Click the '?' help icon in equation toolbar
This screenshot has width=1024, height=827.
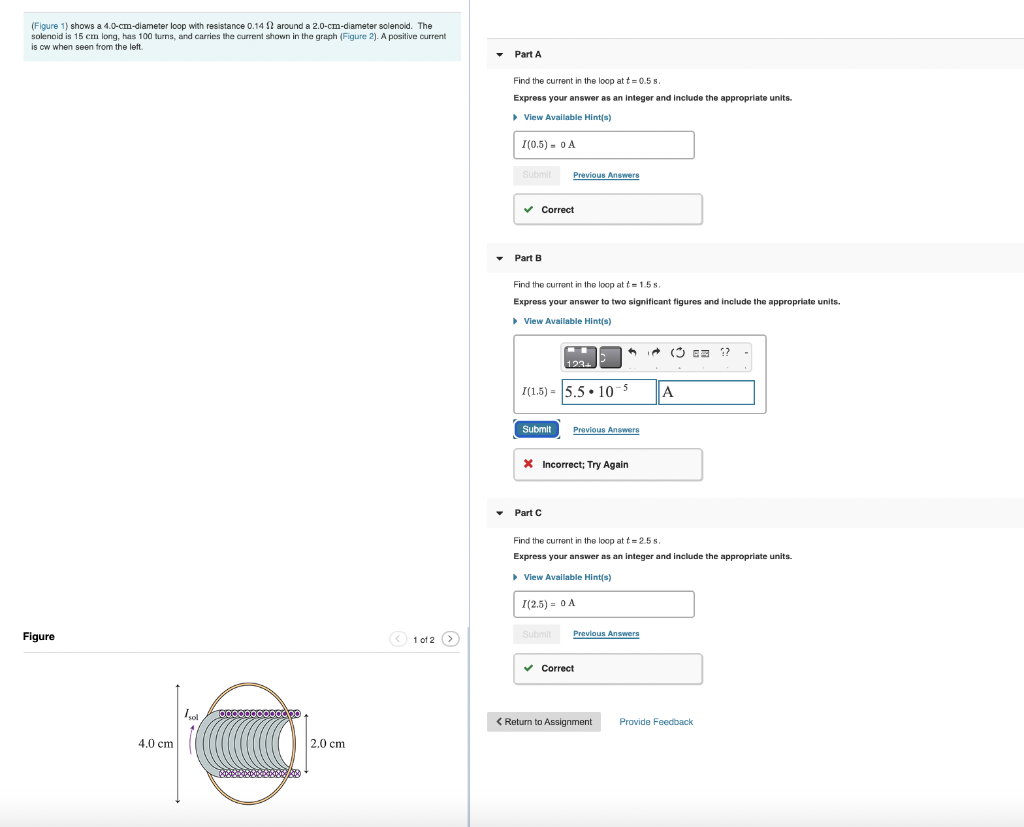pos(724,352)
